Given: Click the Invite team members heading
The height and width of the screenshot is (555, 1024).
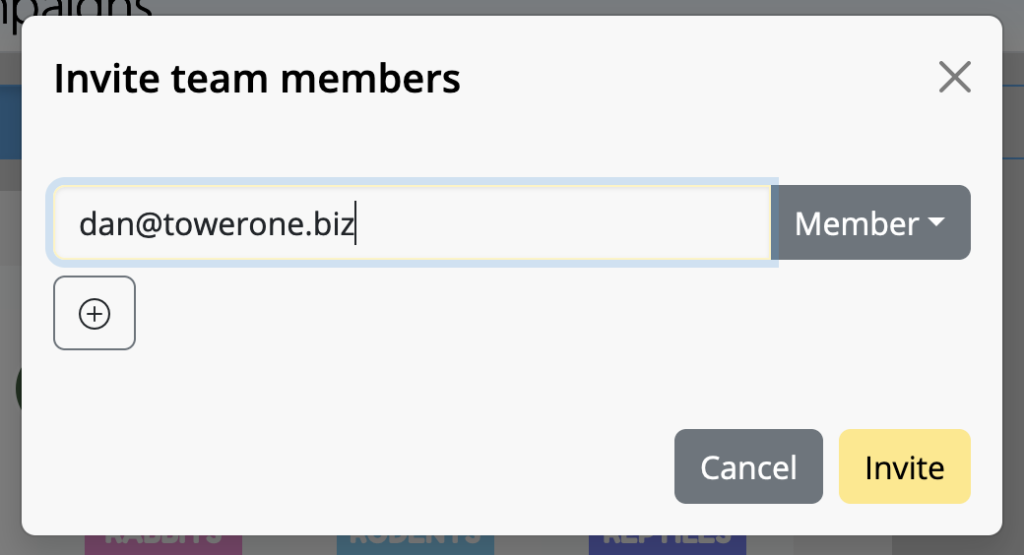Looking at the screenshot, I should (x=257, y=79).
